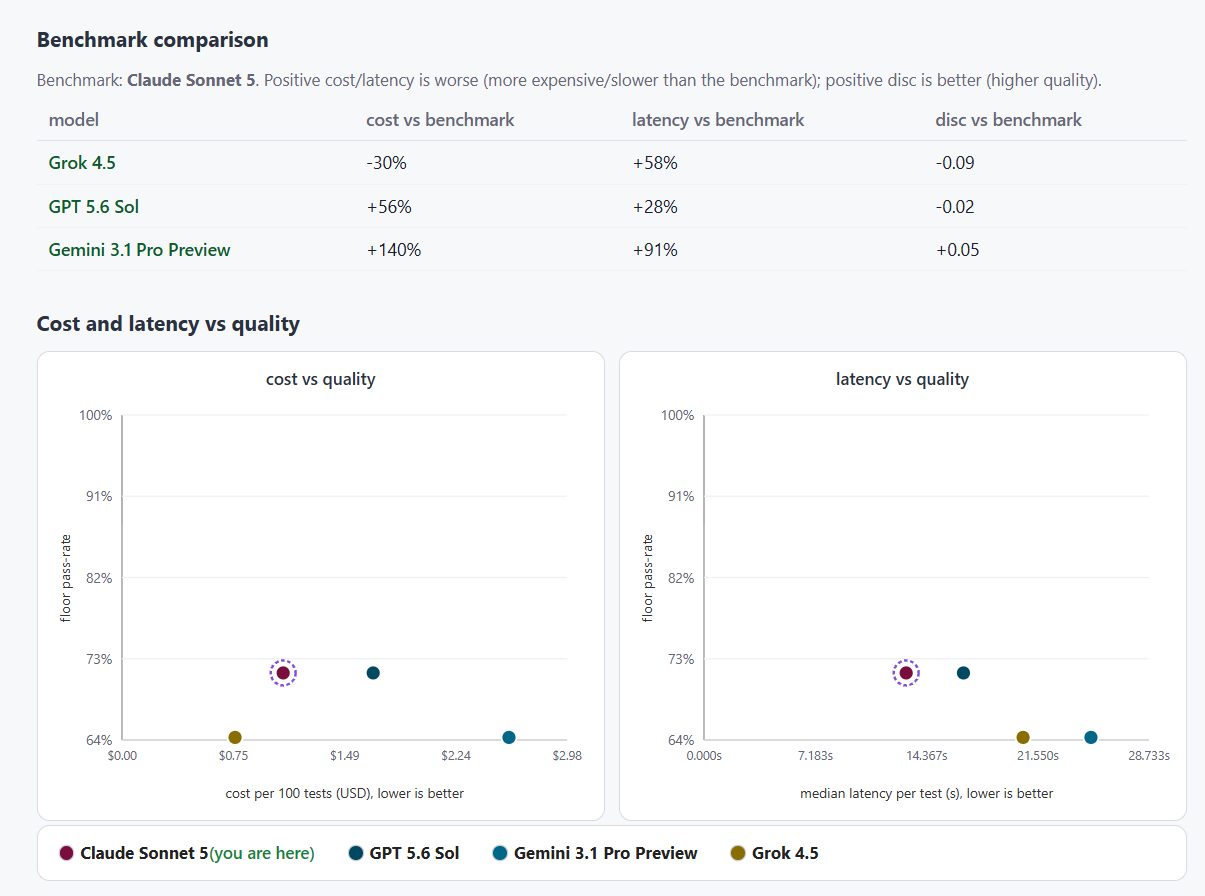Select Gemini disc value +0.05
The height and width of the screenshot is (896, 1205).
click(x=958, y=250)
